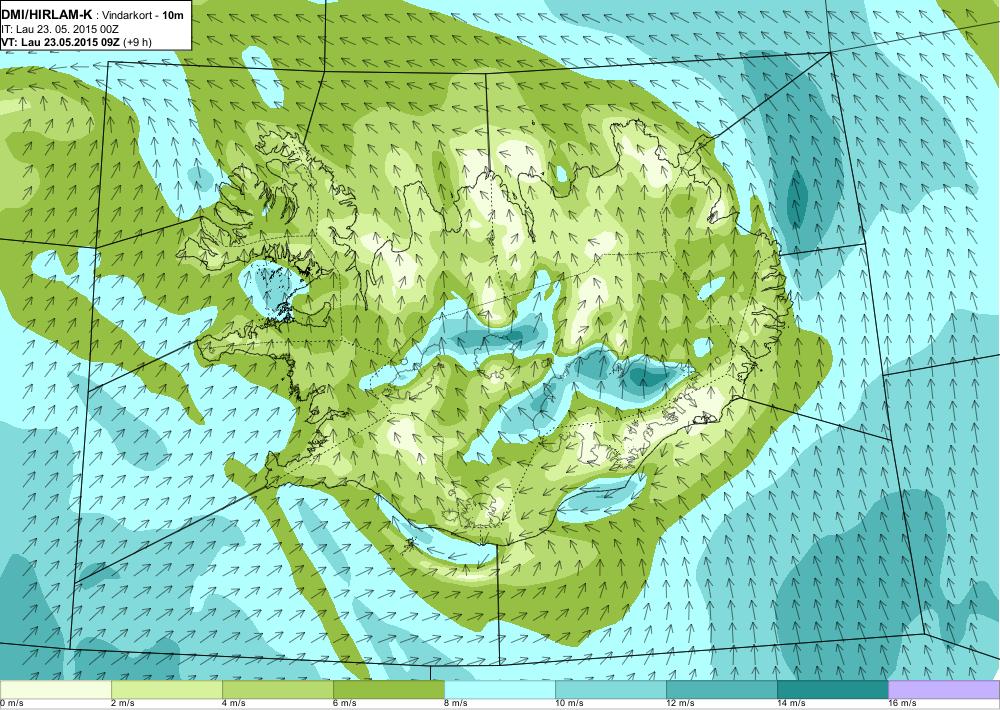This screenshot has width=1000, height=710.
Task: Click the Vindarkort - 10m label
Action: click(x=144, y=15)
